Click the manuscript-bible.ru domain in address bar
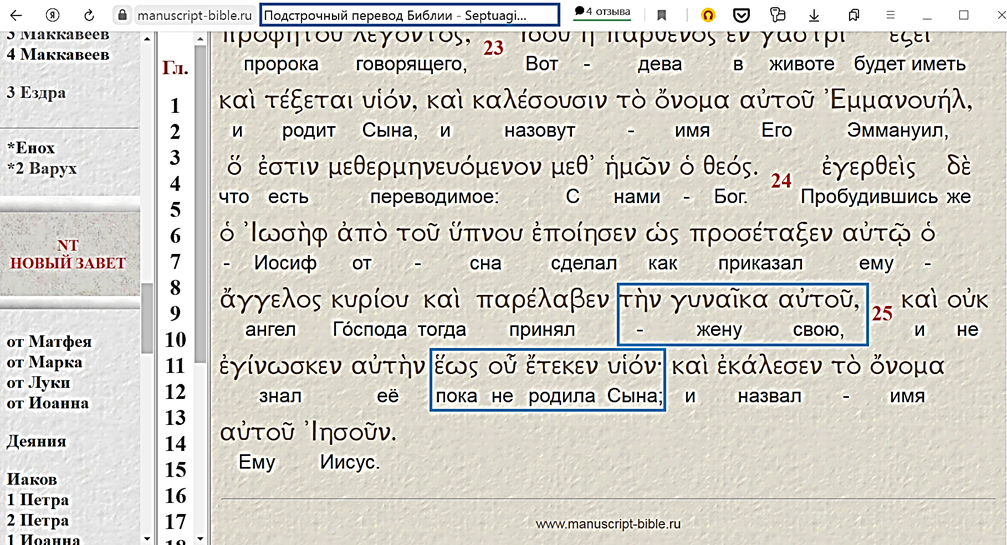Image resolution: width=1007 pixels, height=545 pixels. coord(195,15)
